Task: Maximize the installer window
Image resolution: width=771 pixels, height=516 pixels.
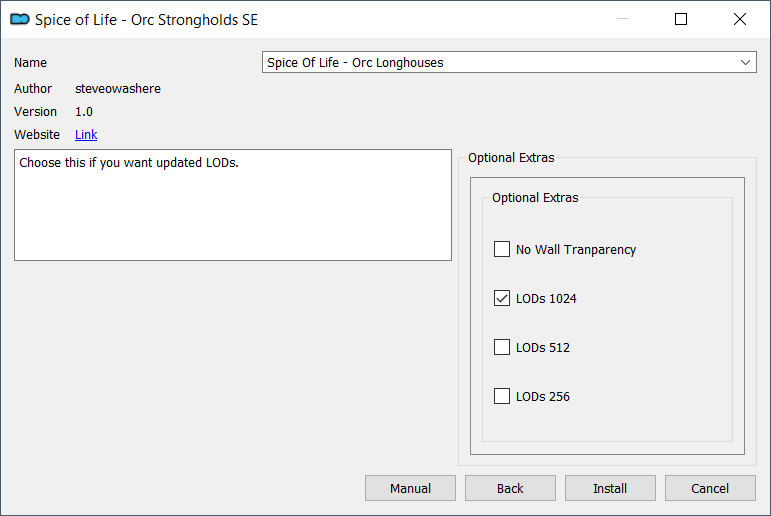Action: coord(681,19)
